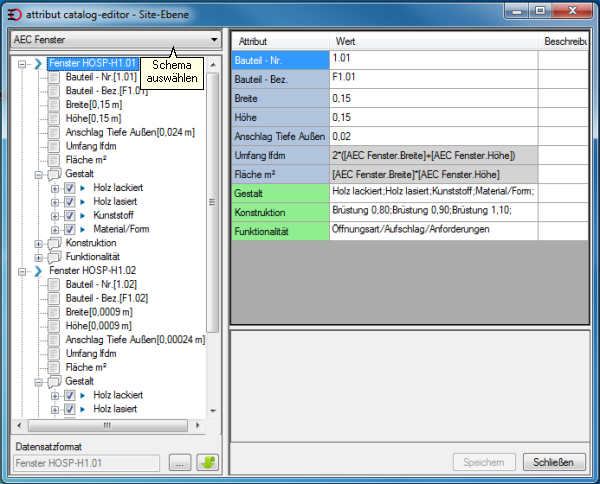Click the Attribut column header
Image resolution: width=600 pixels, height=484 pixels.
(x=280, y=41)
